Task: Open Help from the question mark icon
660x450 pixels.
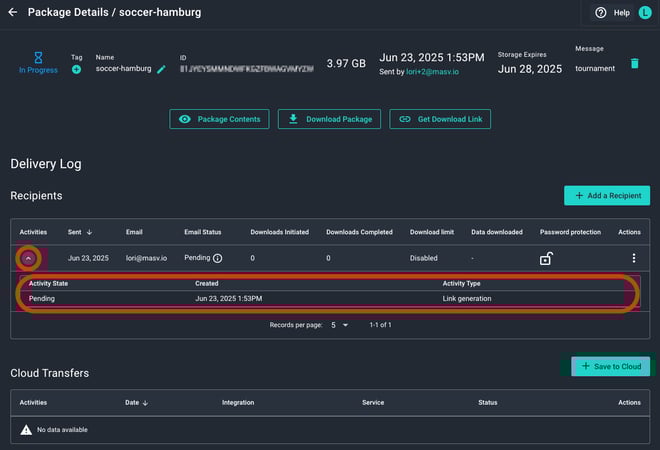Action: [601, 13]
